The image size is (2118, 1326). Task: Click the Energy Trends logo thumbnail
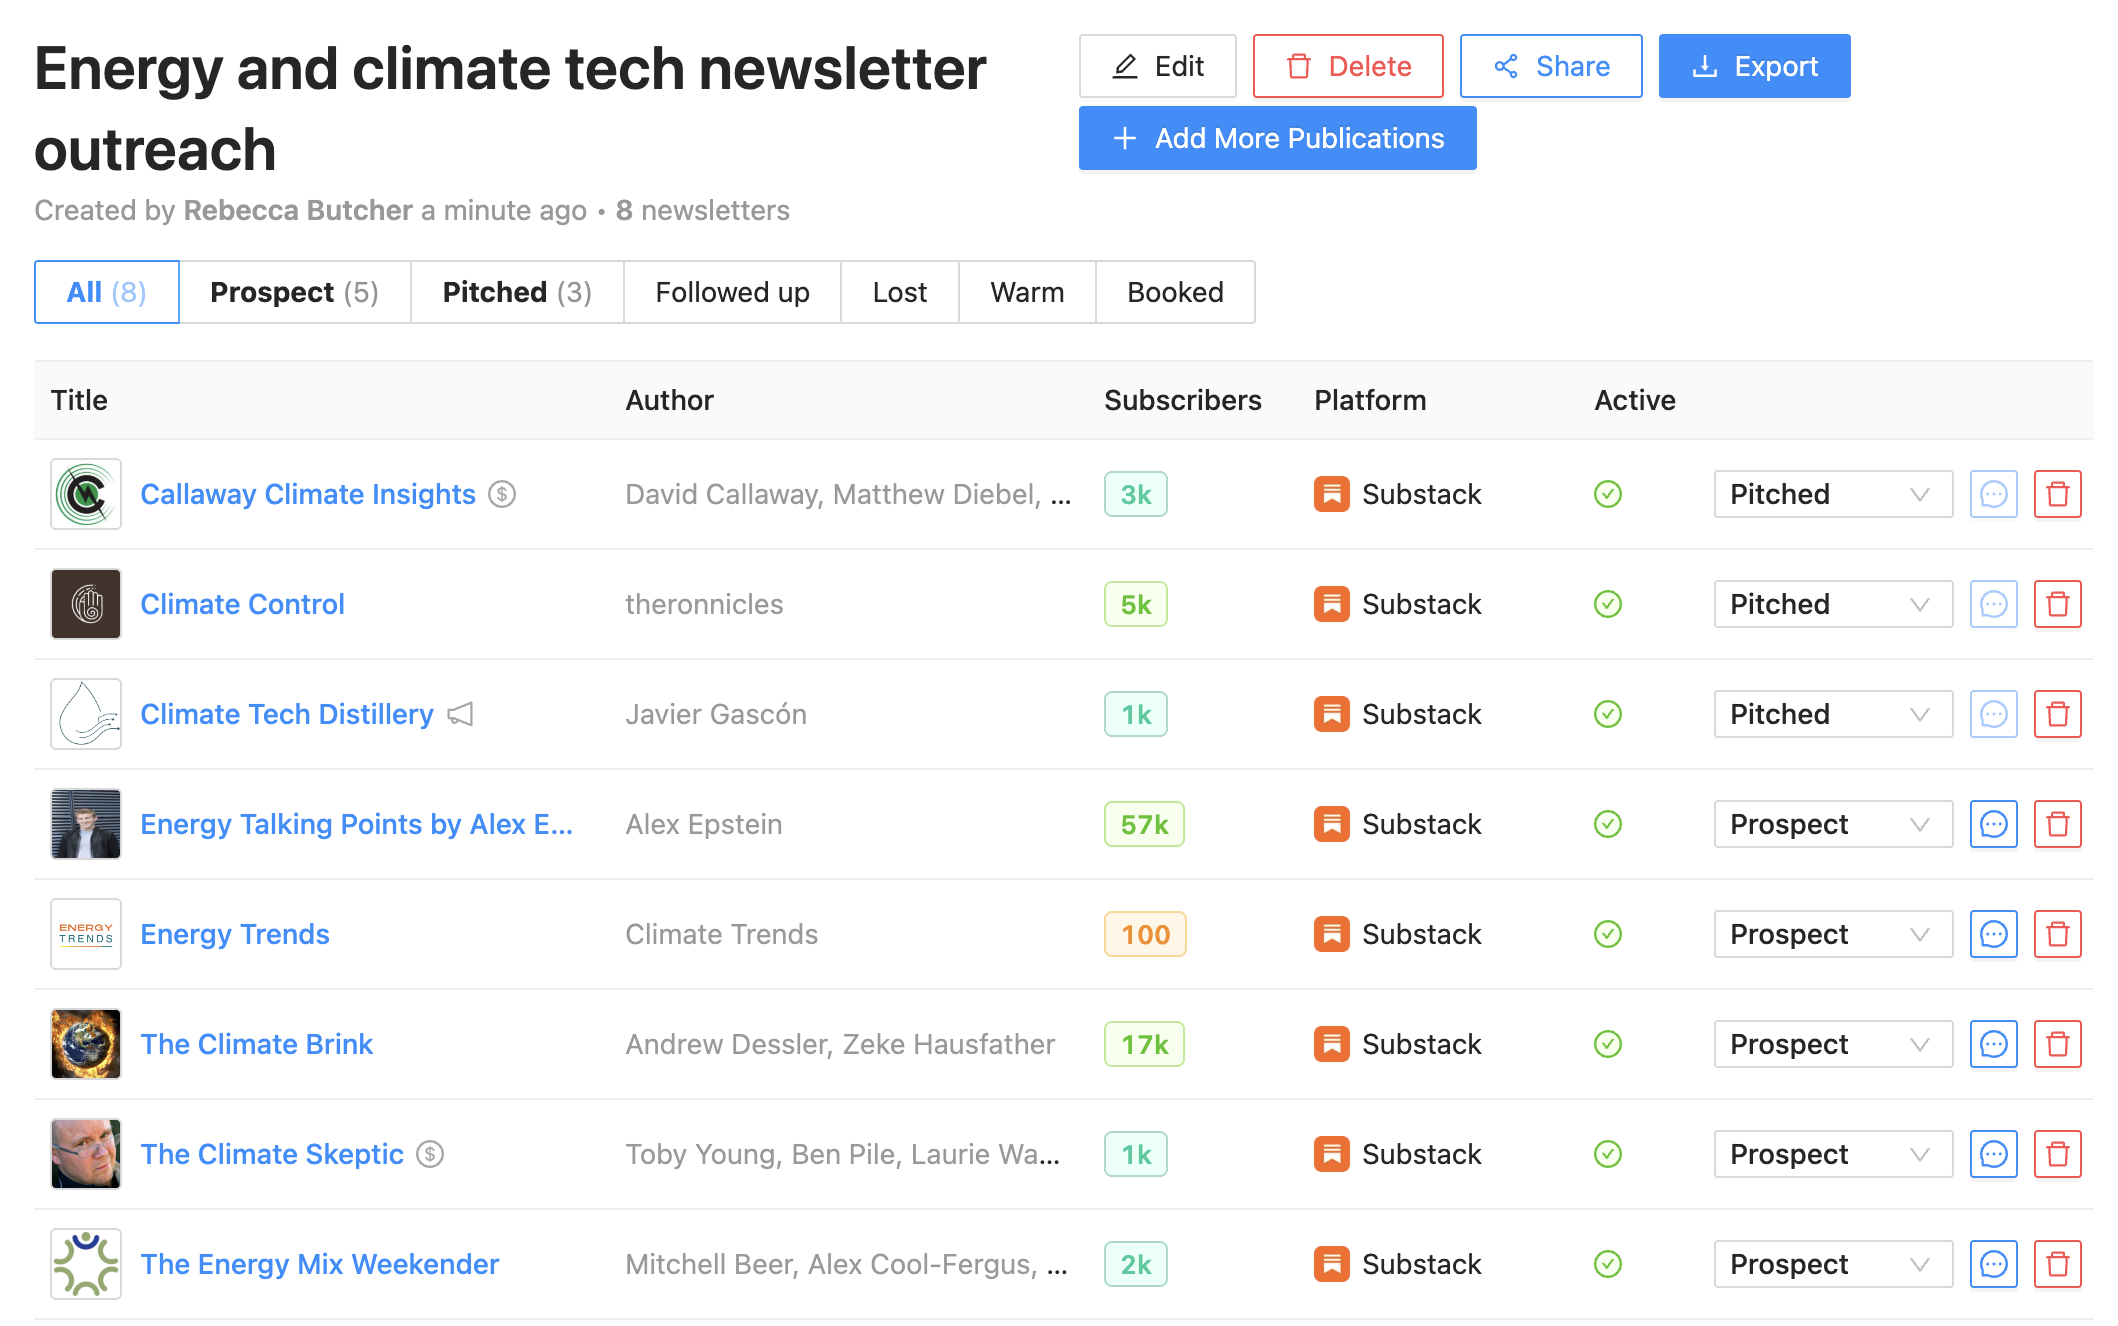85,933
